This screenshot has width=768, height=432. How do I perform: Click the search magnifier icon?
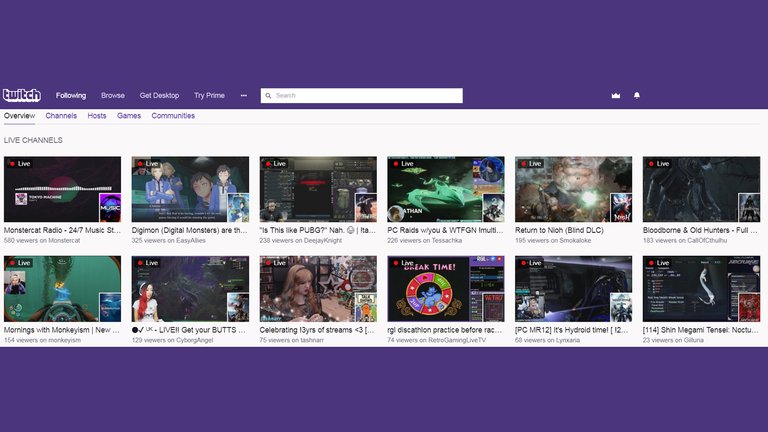click(x=268, y=96)
